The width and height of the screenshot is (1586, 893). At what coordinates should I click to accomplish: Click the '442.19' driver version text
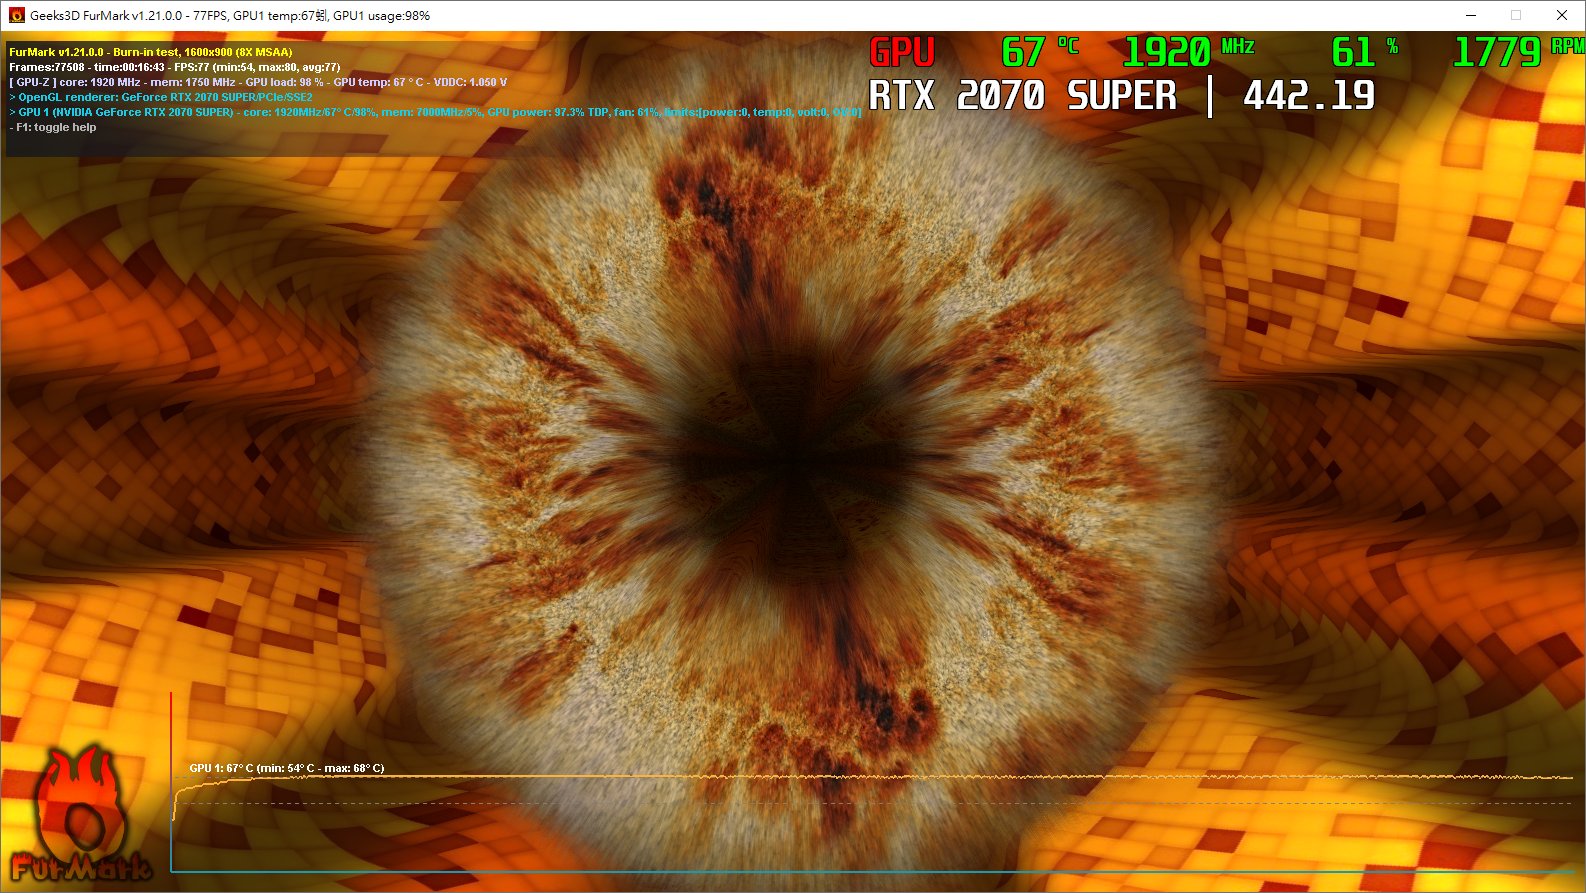[1309, 96]
